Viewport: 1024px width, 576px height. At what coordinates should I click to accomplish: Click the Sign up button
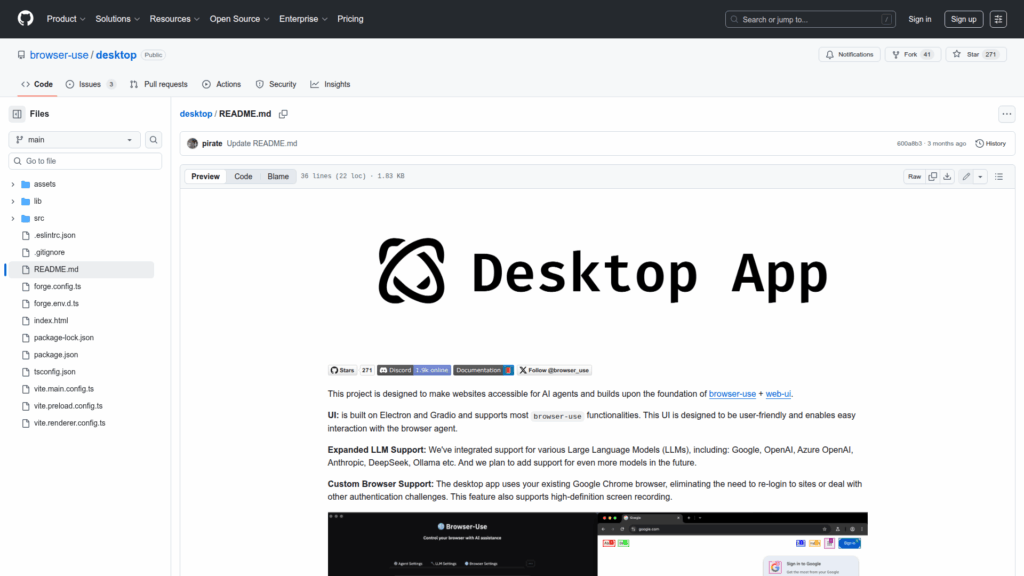point(964,19)
